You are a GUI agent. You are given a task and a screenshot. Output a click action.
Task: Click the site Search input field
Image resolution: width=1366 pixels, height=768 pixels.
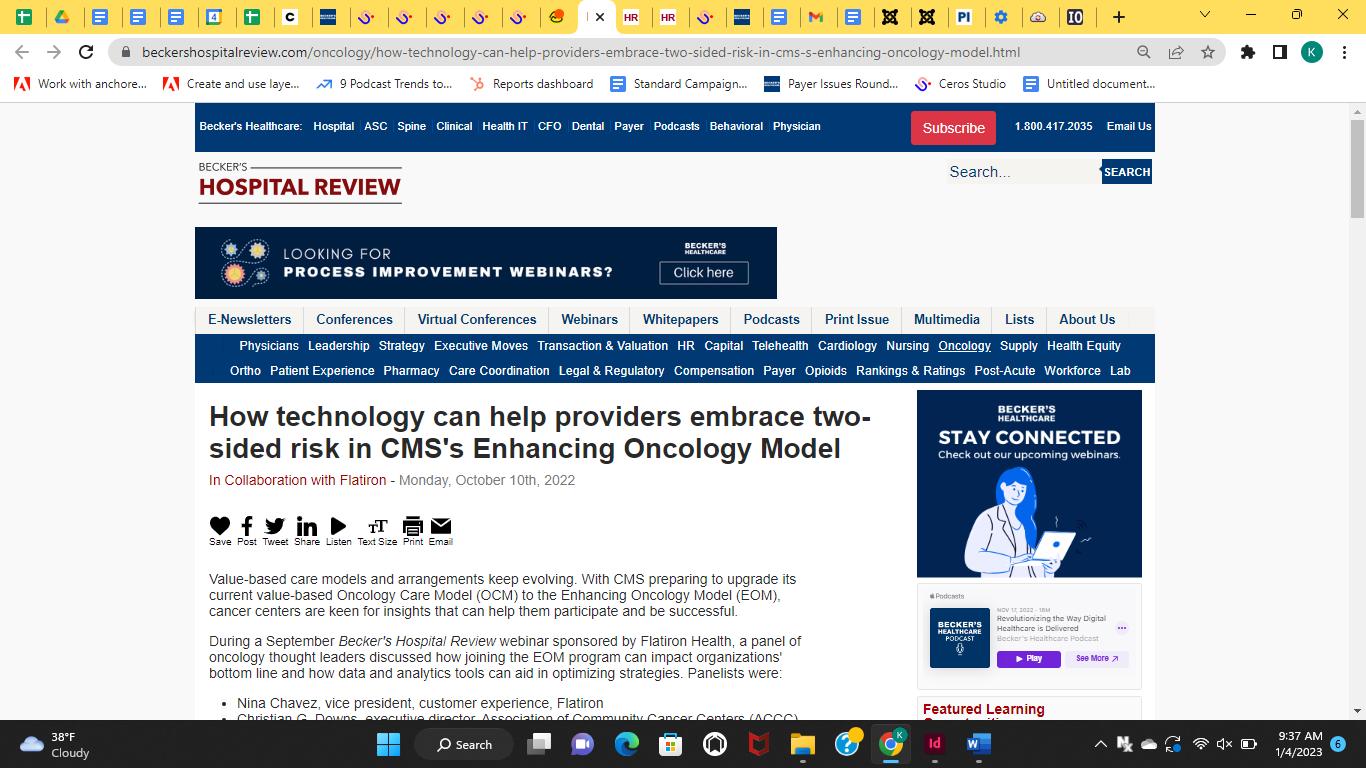[1022, 172]
